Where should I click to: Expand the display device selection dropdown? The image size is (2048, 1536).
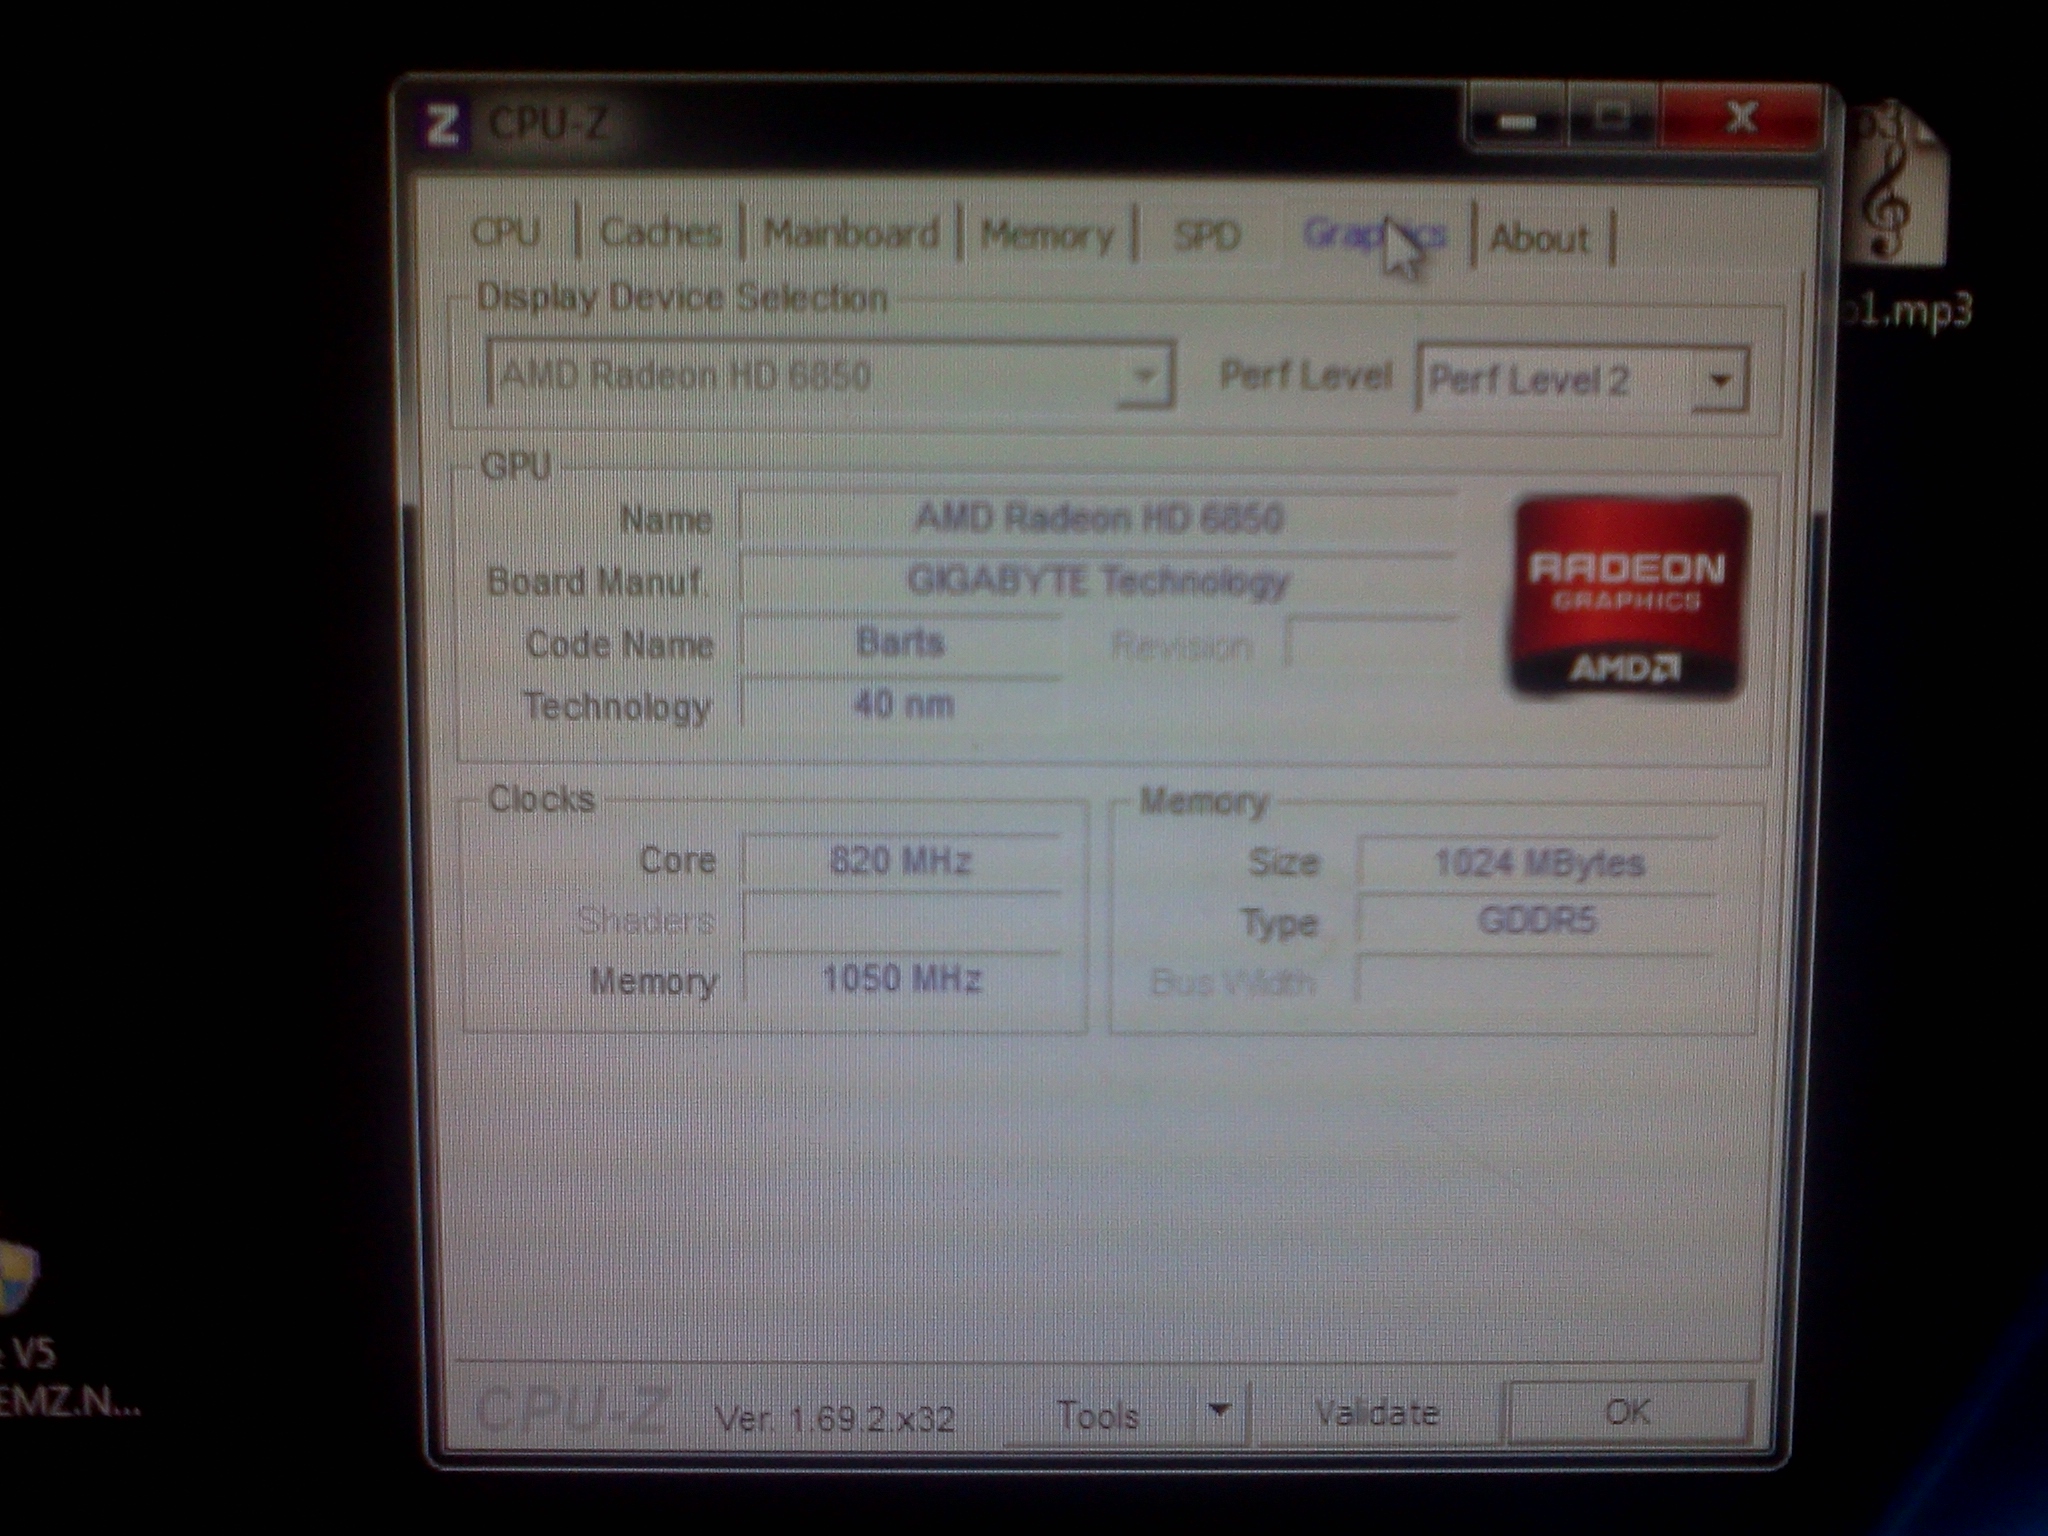pos(1143,378)
